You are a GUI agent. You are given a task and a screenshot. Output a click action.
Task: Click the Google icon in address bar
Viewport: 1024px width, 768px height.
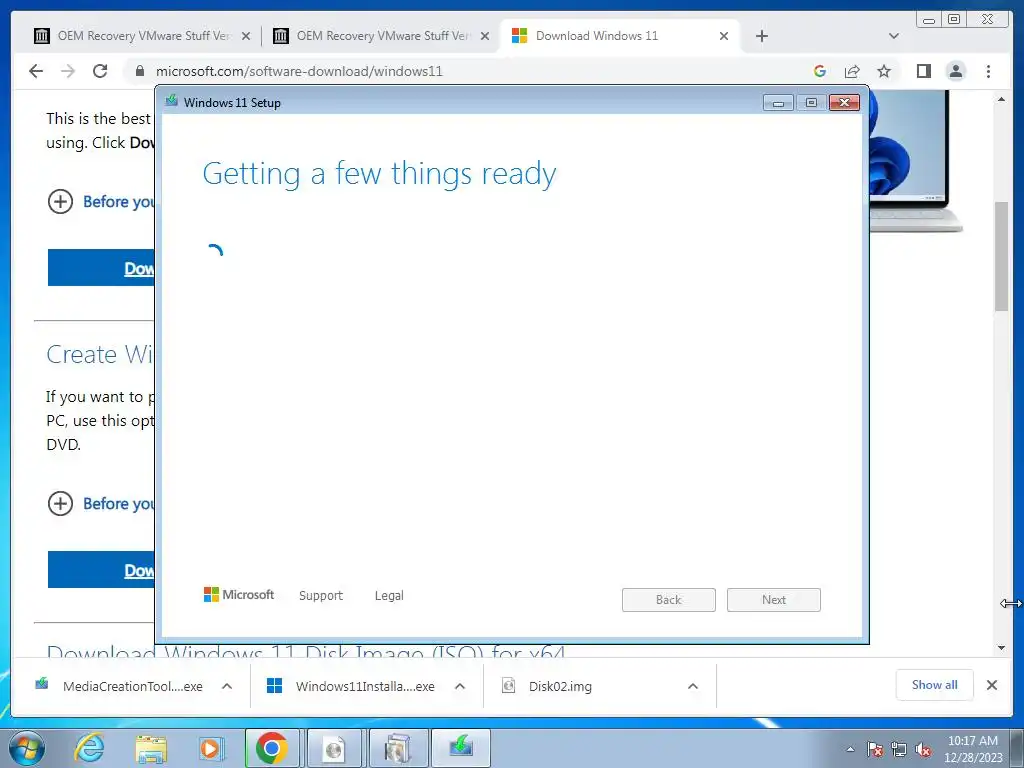point(820,71)
